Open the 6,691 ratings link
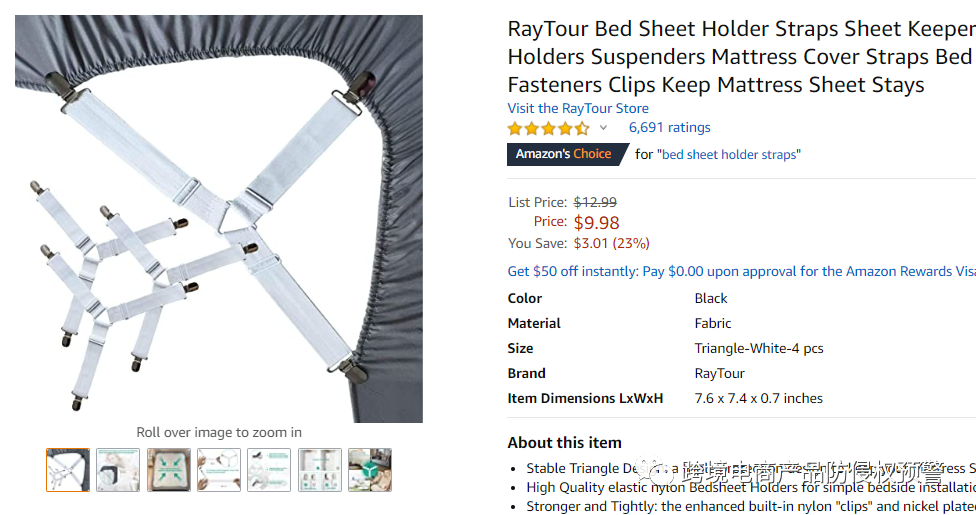 point(669,128)
